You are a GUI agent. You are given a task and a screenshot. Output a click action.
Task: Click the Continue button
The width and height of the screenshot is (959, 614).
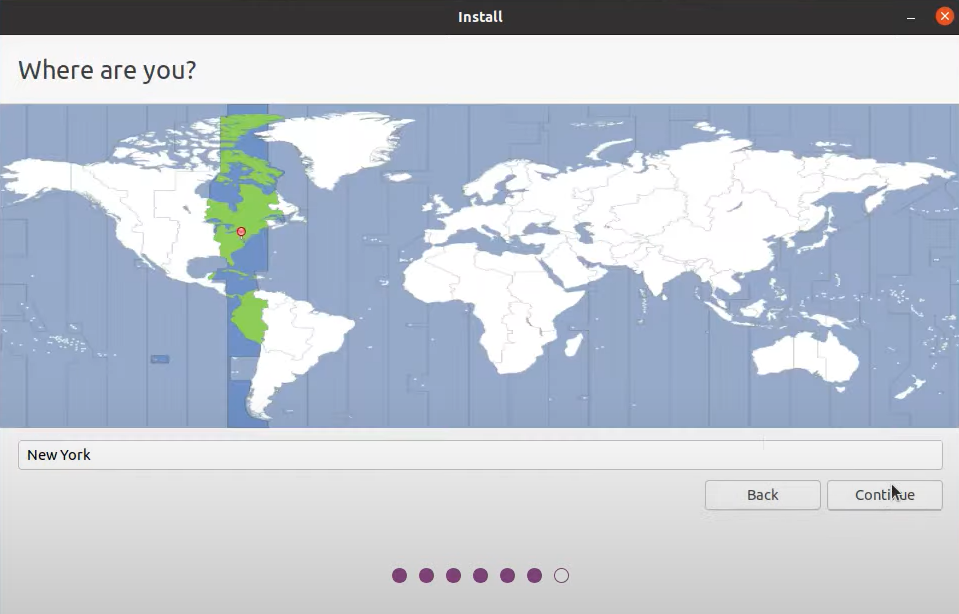[x=884, y=495]
